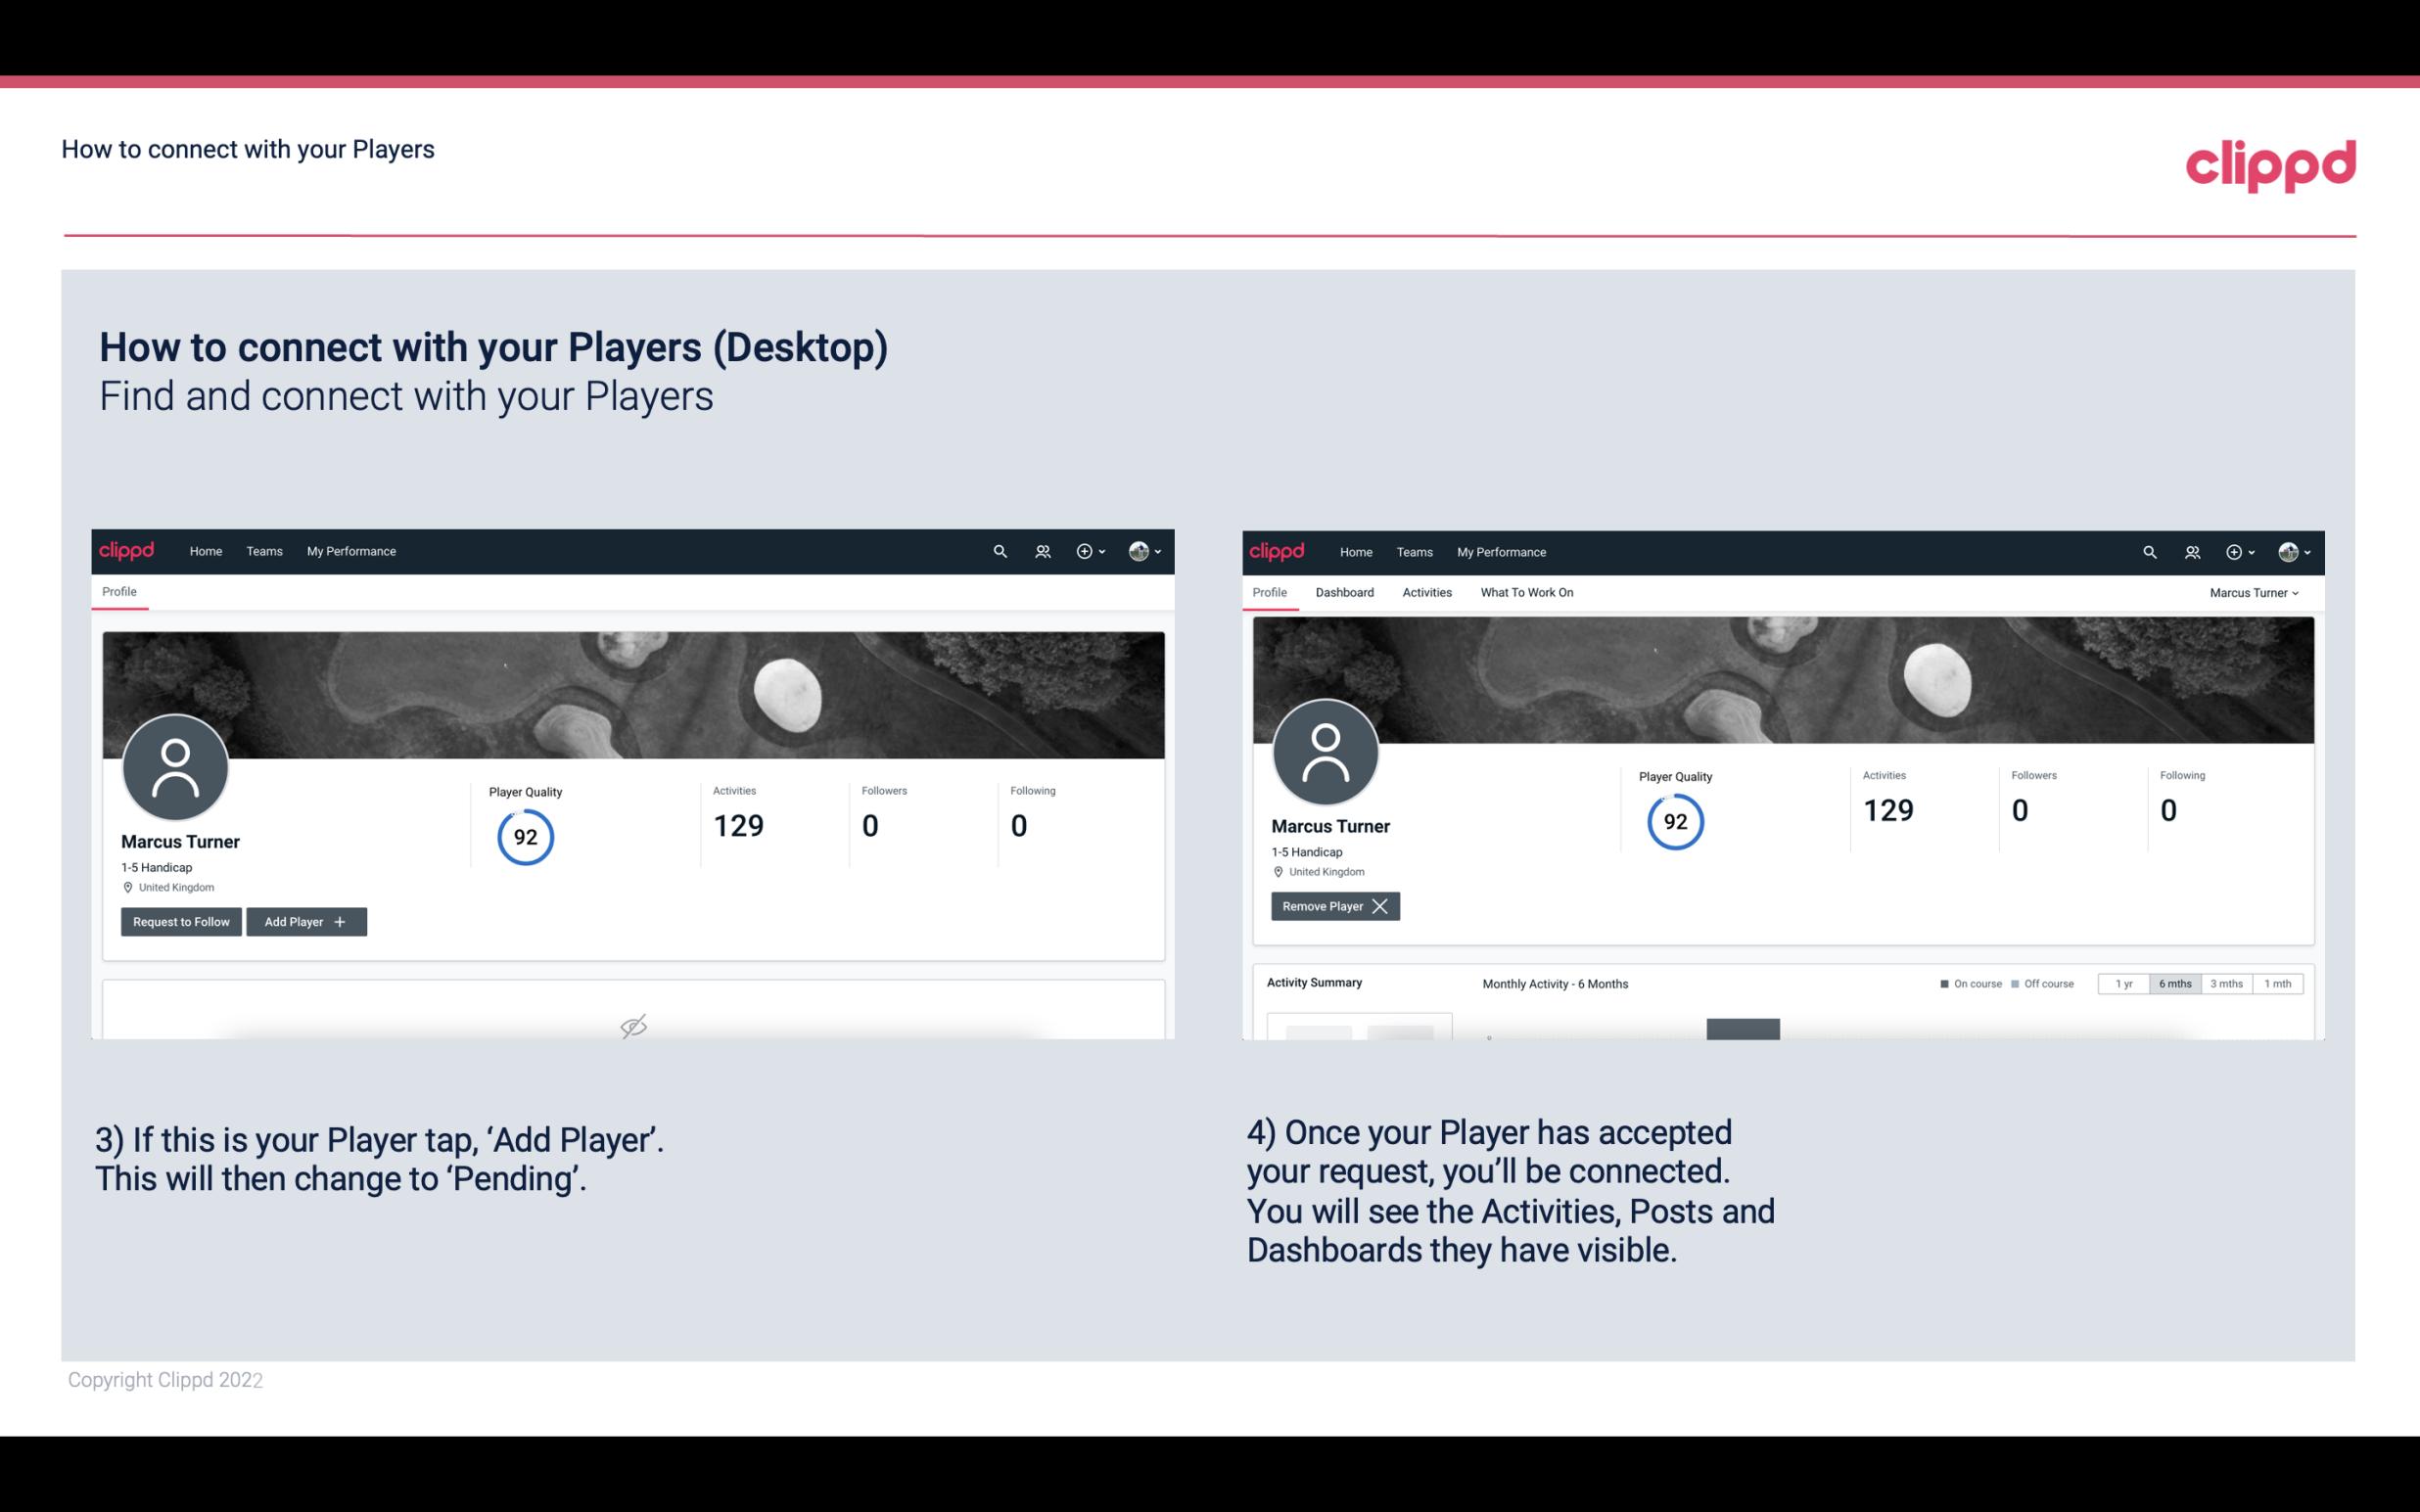
Task: Switch to the 'Dashboard' tab
Action: (x=1345, y=592)
